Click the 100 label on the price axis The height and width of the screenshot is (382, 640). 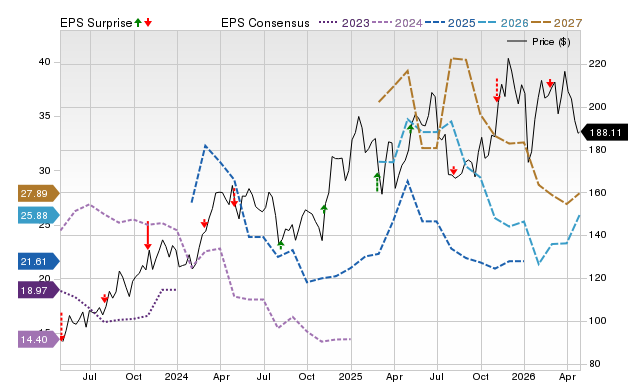coord(597,321)
